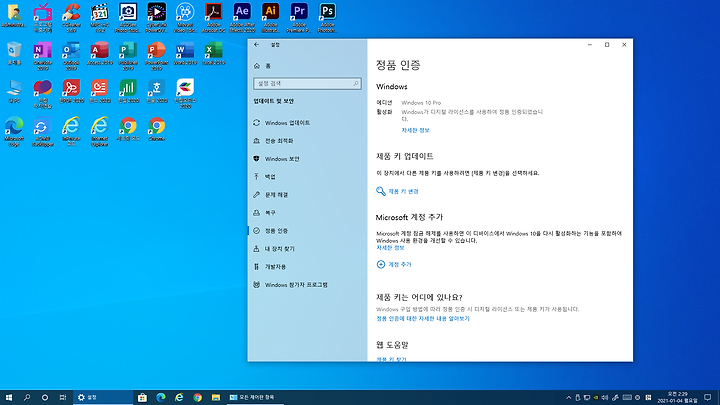Viewport: 720px width, 405px height.
Task: Open Task View on taskbar
Action: 62,398
